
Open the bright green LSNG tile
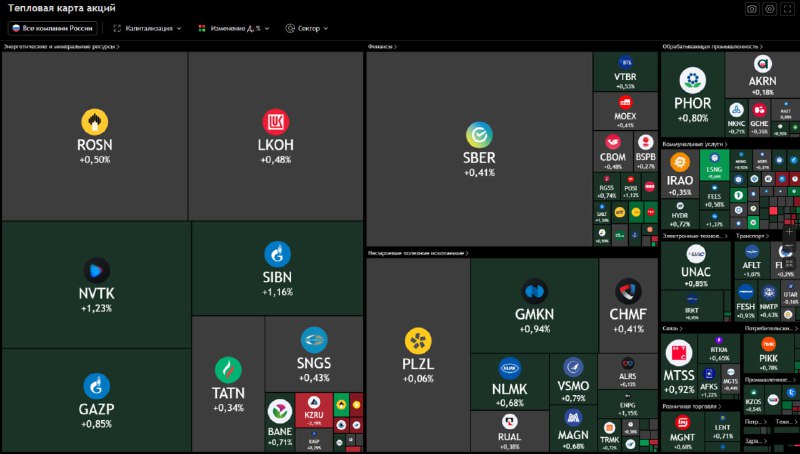714,165
